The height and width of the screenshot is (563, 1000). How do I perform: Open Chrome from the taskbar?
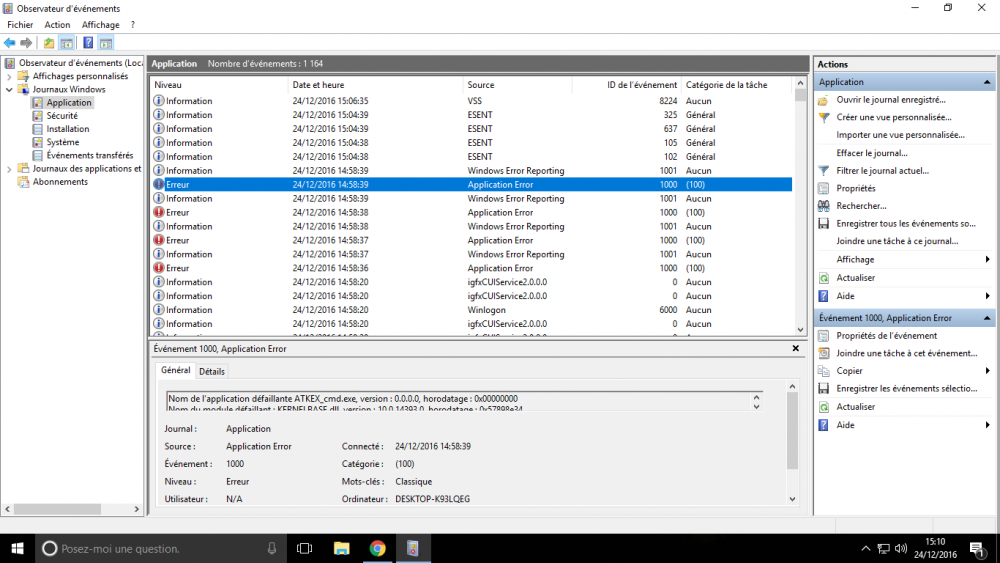click(x=377, y=548)
